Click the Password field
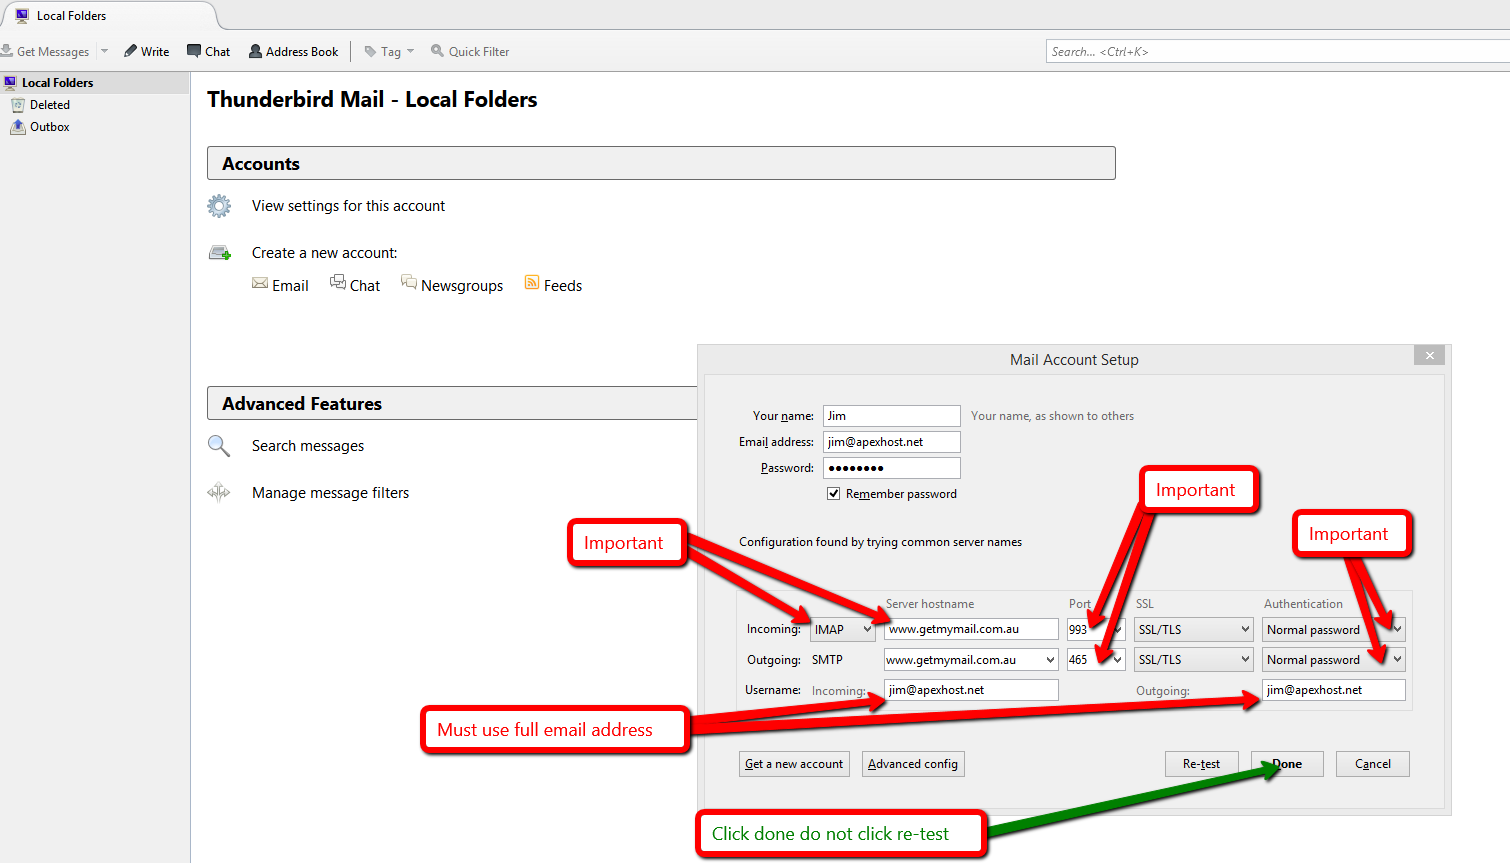 [x=892, y=468]
